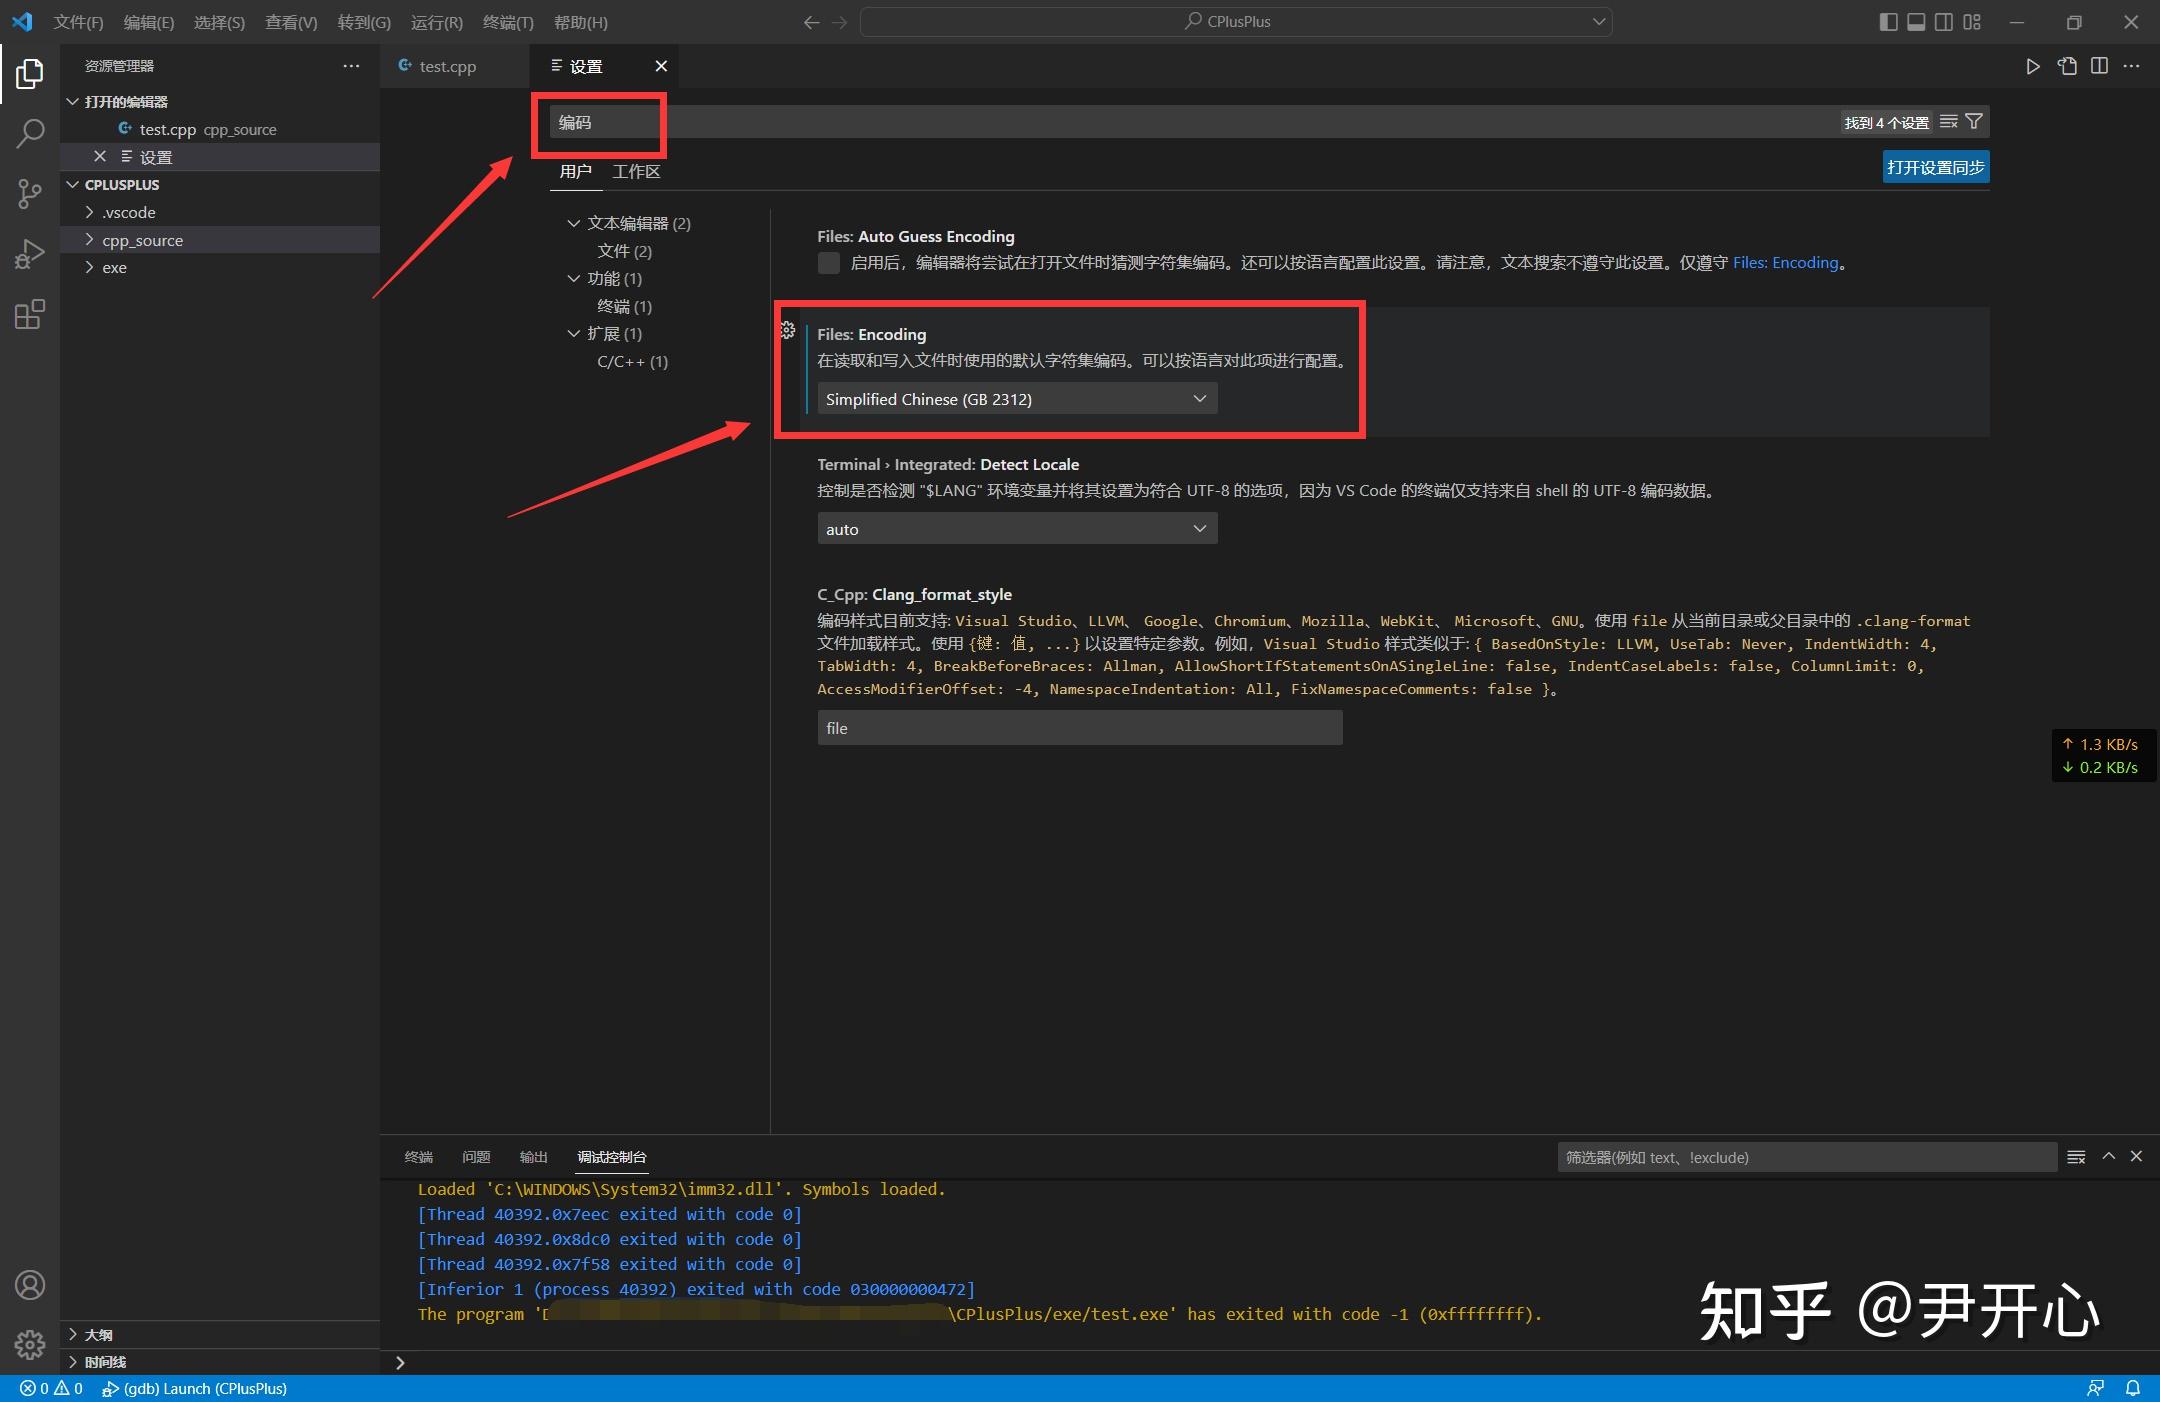Switch to the 工作区 settings tab
Screen dimensions: 2160x1402
click(636, 172)
